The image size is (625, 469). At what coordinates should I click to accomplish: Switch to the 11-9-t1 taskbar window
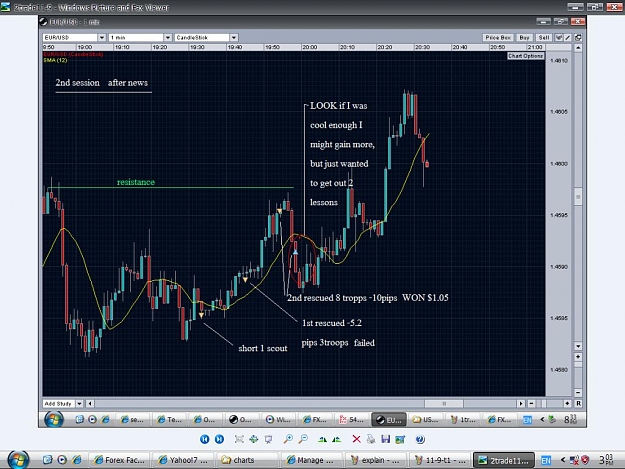click(440, 460)
